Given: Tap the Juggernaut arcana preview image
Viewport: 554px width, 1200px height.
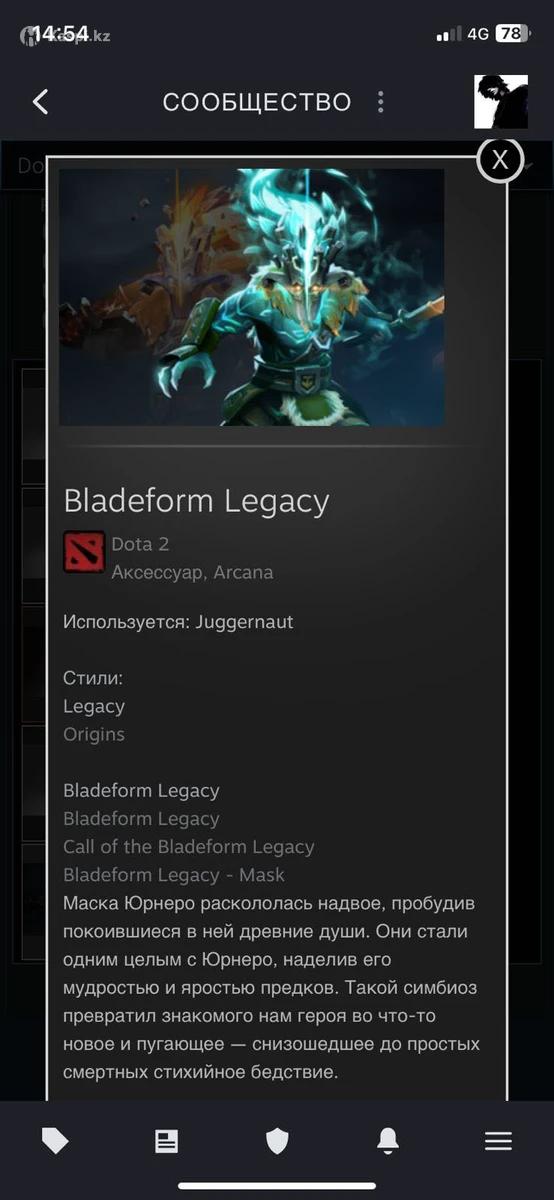Looking at the screenshot, I should coord(252,297).
